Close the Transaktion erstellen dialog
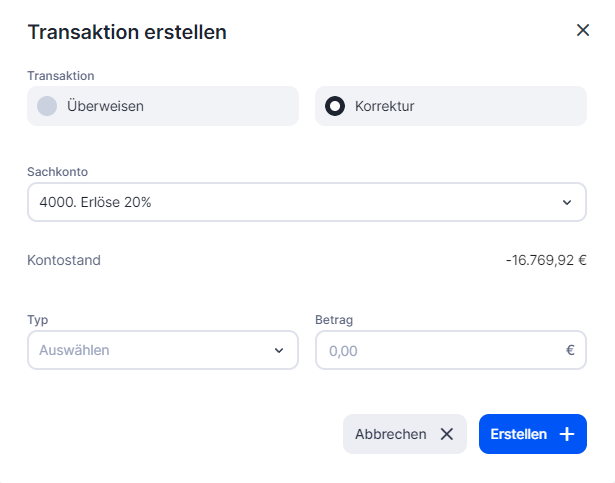This screenshot has width=615, height=483. tap(583, 31)
